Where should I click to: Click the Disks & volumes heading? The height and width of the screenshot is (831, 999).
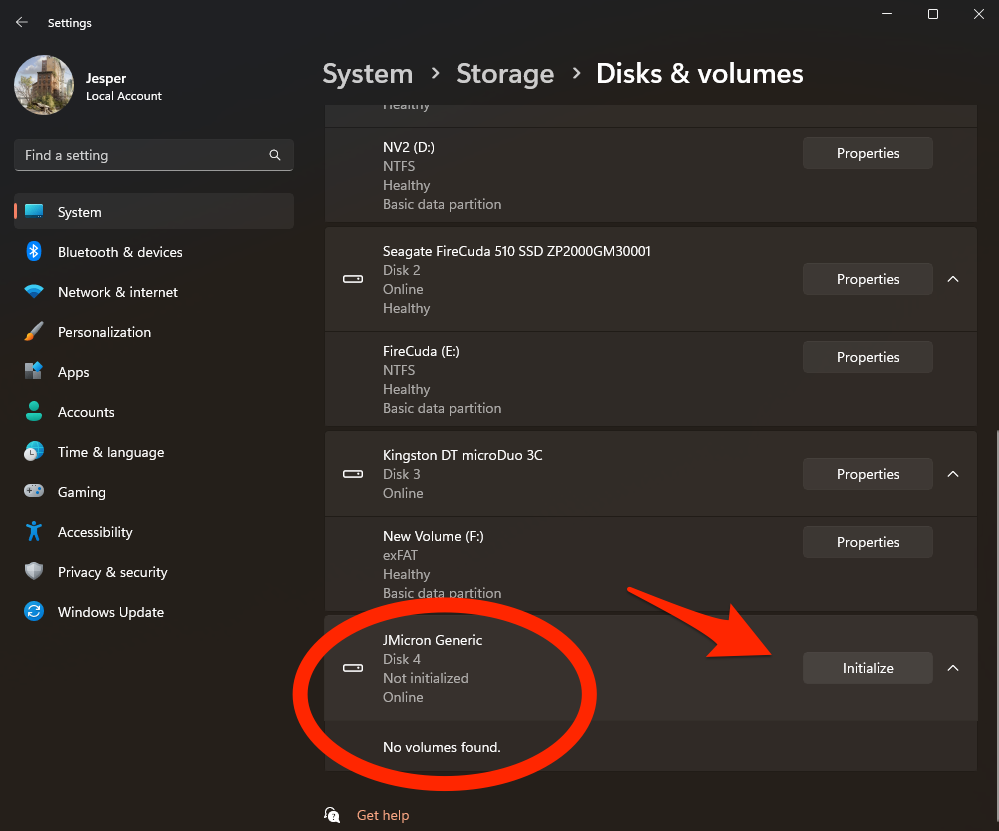(700, 74)
